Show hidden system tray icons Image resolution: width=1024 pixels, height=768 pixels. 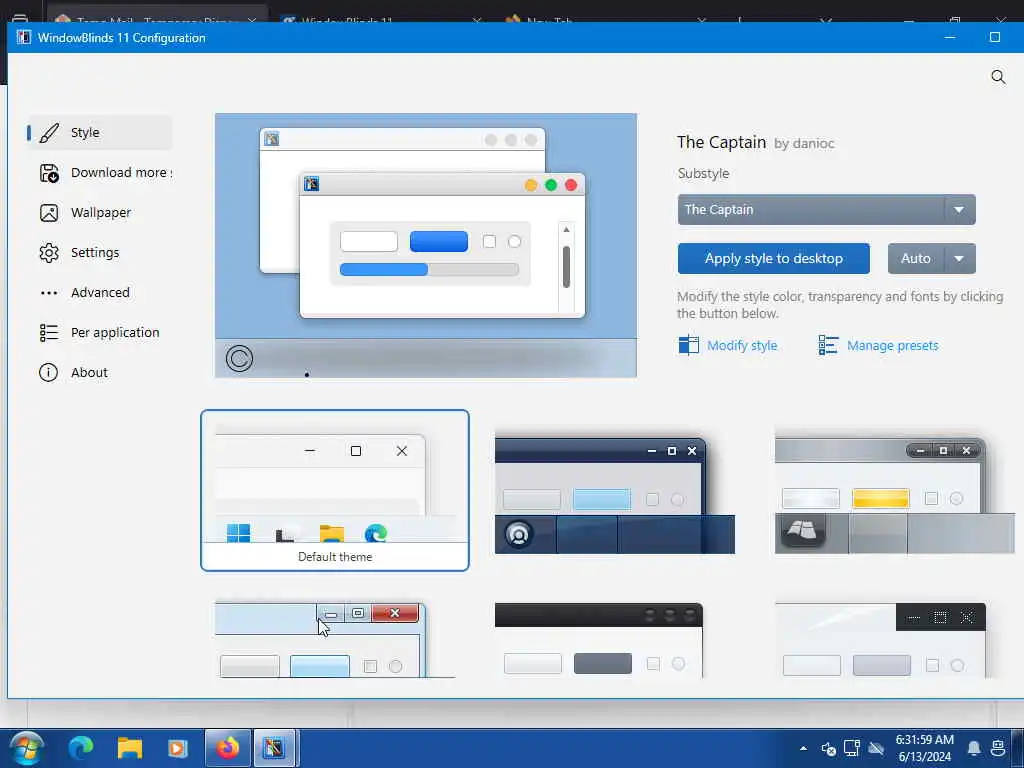[804, 748]
